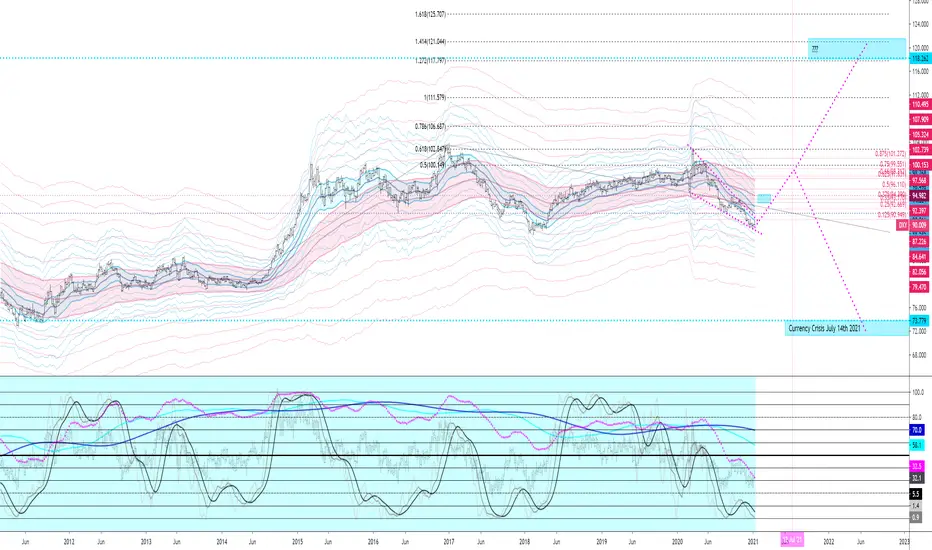Click the cyan 118.262 price label
Image resolution: width=932 pixels, height=550 pixels.
[x=919, y=58]
